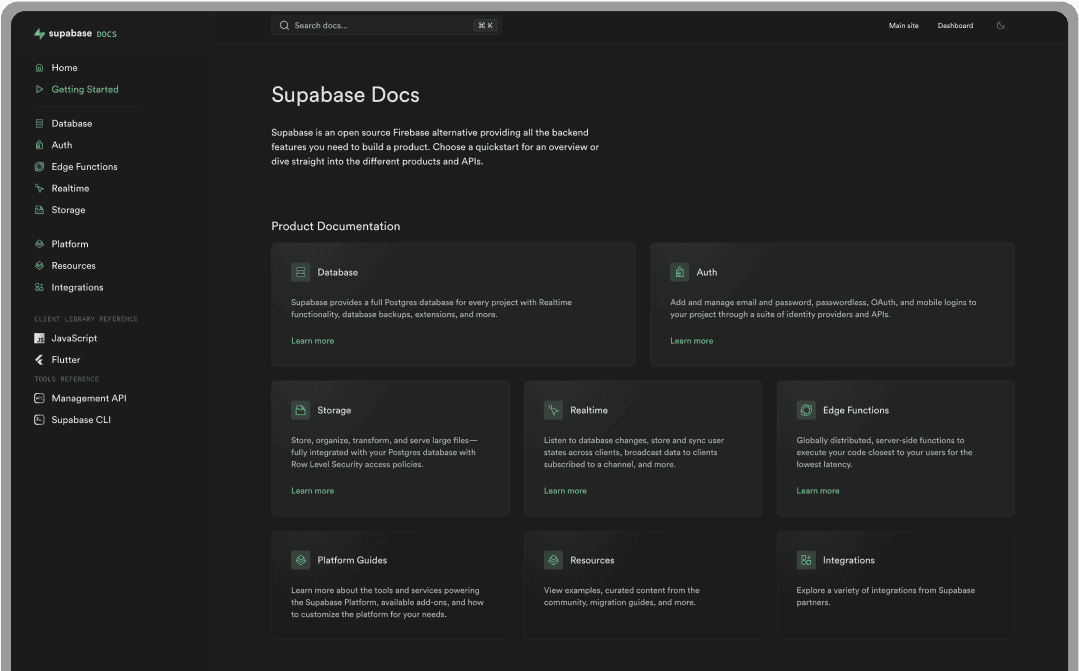Click the Home icon in sidebar
This screenshot has width=1079, height=671.
click(39, 67)
